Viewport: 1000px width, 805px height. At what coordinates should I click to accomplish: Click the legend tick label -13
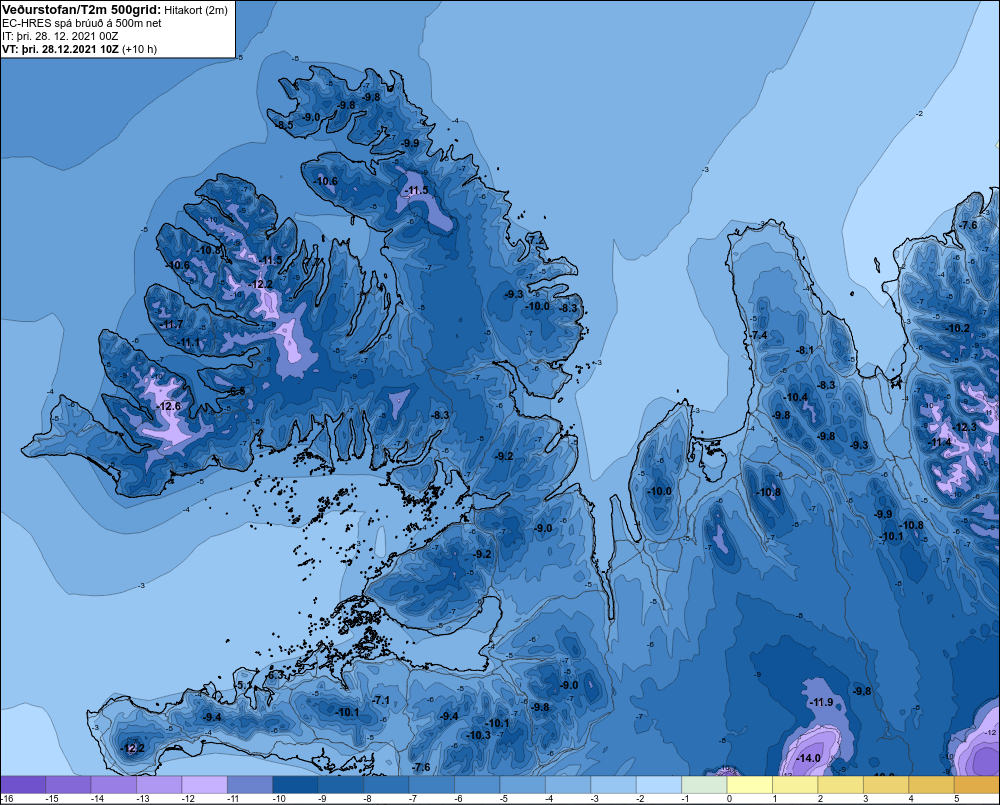coord(143,799)
